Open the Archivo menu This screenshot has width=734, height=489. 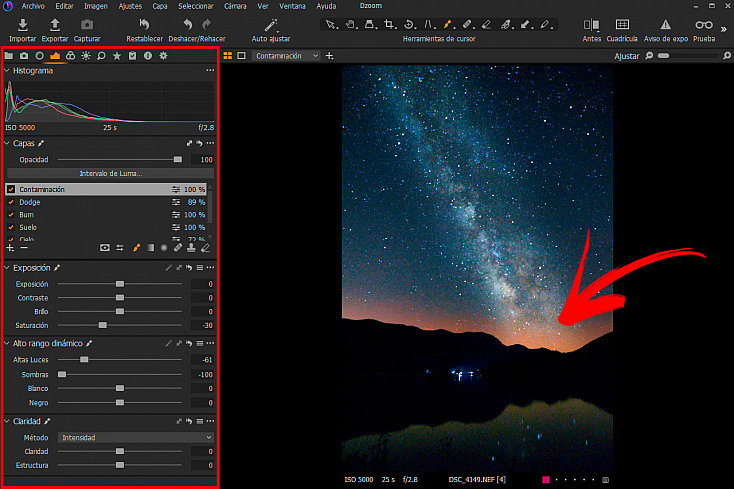pos(33,6)
